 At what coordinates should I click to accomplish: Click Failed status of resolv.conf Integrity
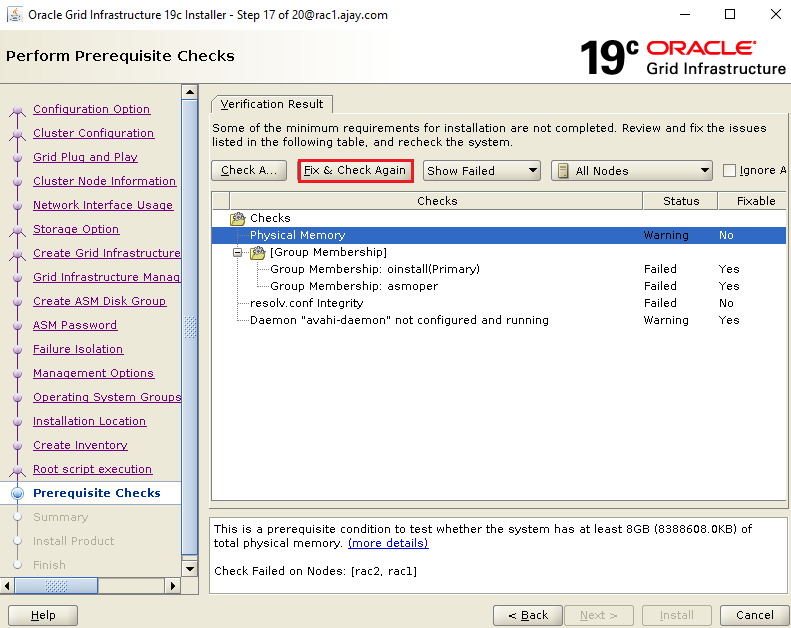[x=660, y=303]
